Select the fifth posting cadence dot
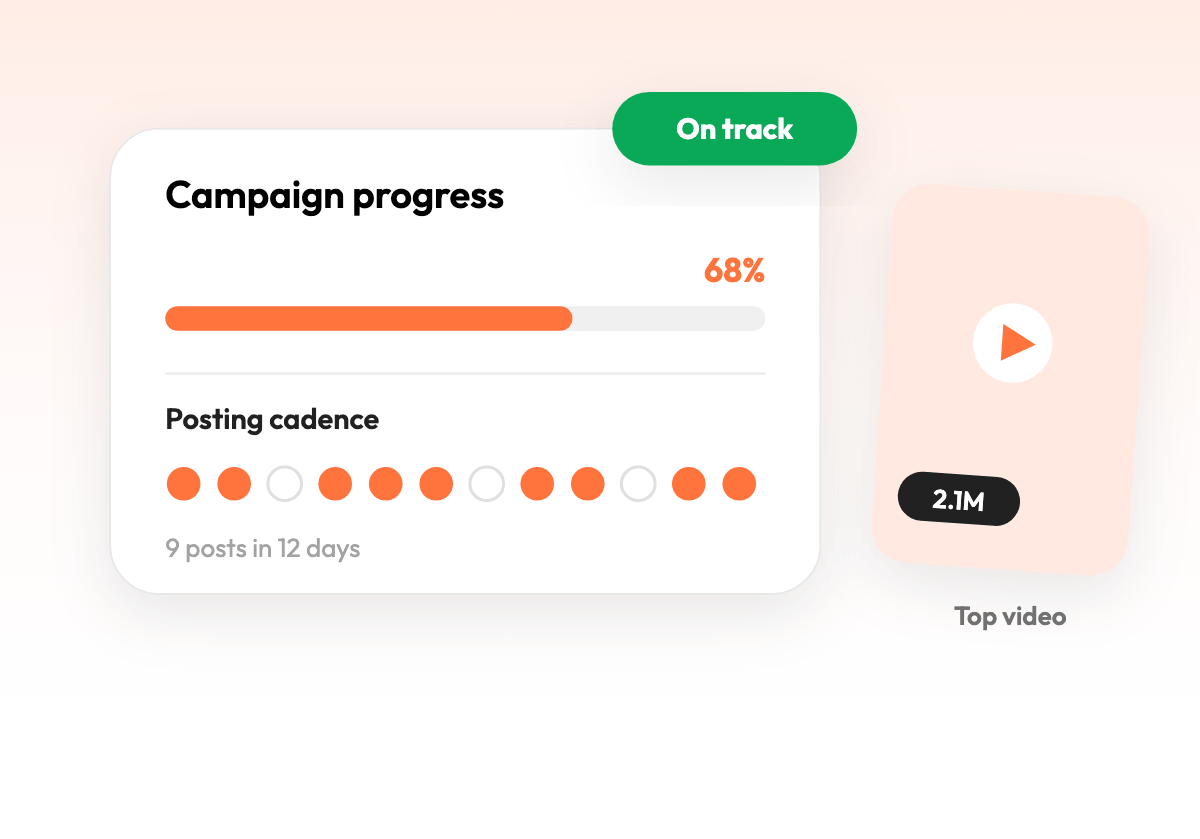Screen dimensions: 1200x839 coord(385,484)
